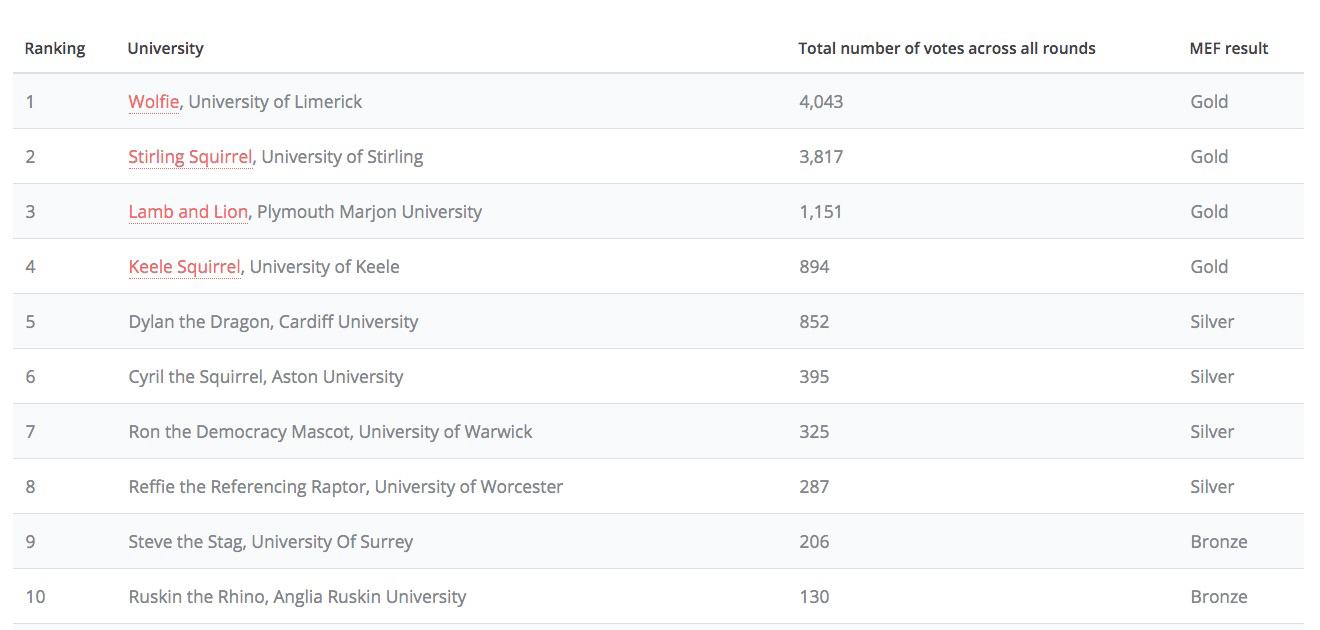This screenshot has width=1320, height=630.
Task: Select the 3,817 votes value
Action: pos(821,157)
